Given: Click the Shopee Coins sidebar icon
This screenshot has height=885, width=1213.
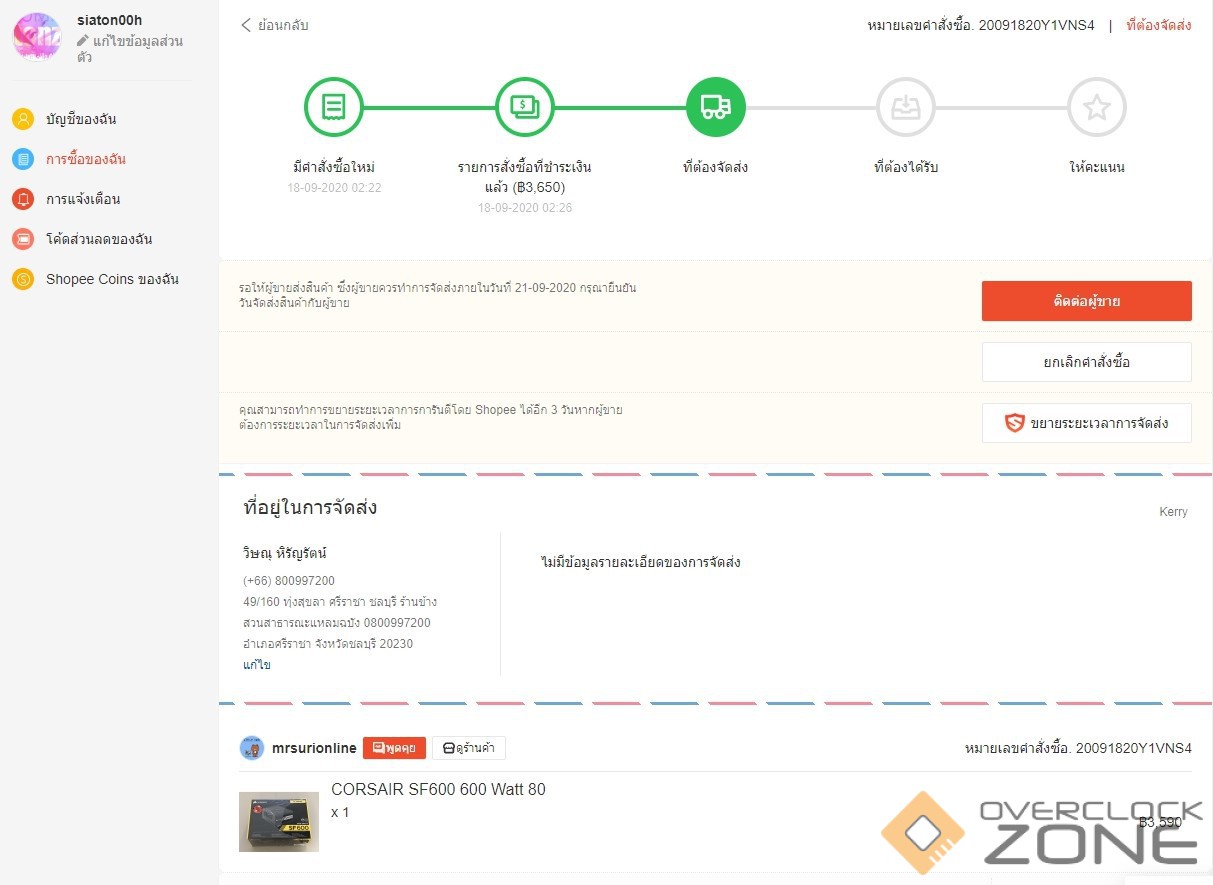Looking at the screenshot, I should (23, 279).
